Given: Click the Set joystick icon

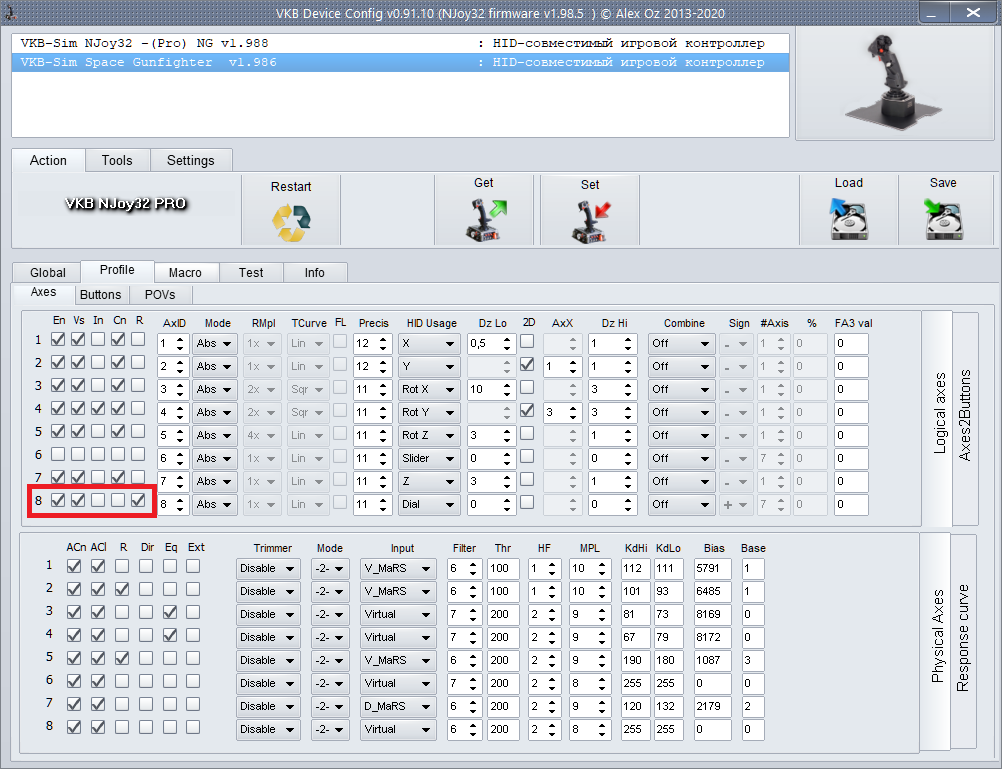Looking at the screenshot, I should coord(590,221).
